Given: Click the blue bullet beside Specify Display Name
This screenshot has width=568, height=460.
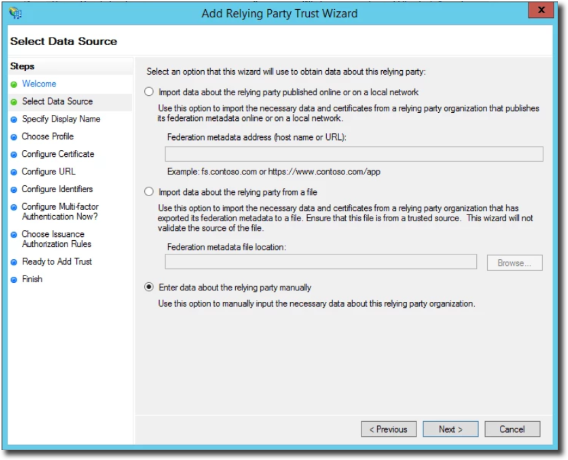Looking at the screenshot, I should click(14, 120).
